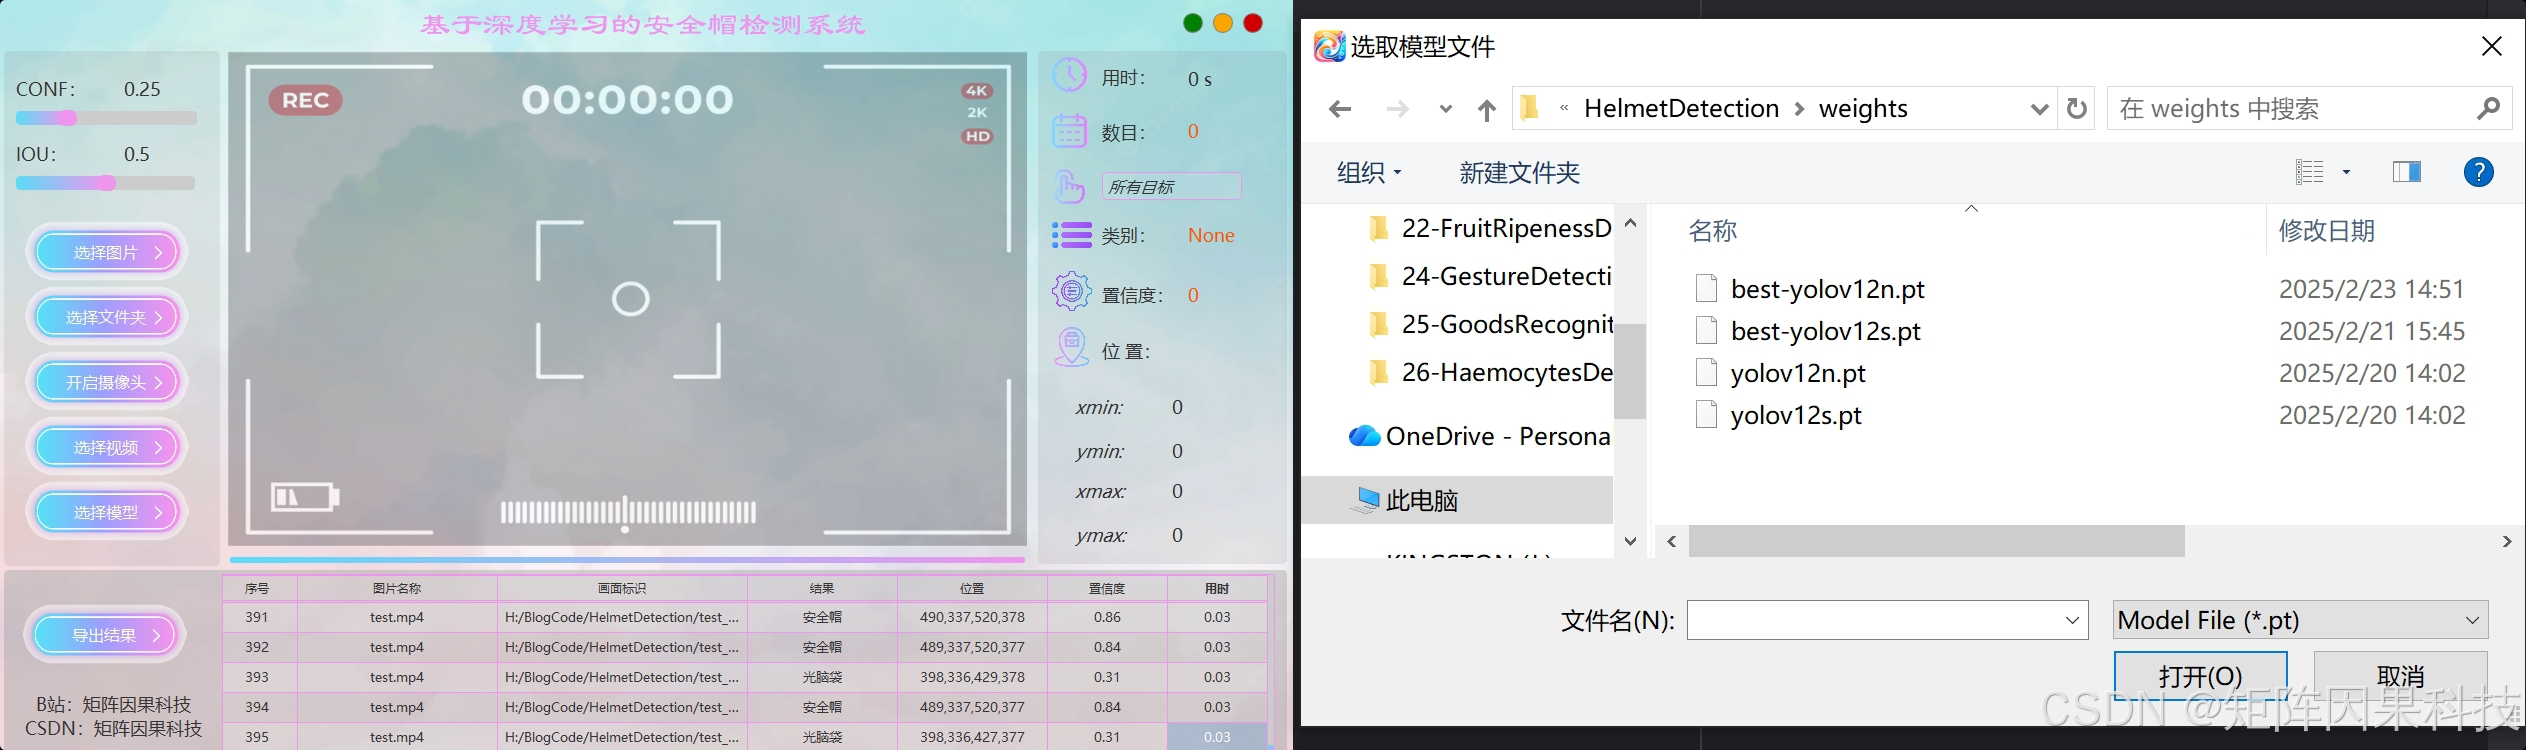The image size is (2526, 750).
Task: Click 取消 button in dialog
Action: click(x=2400, y=676)
